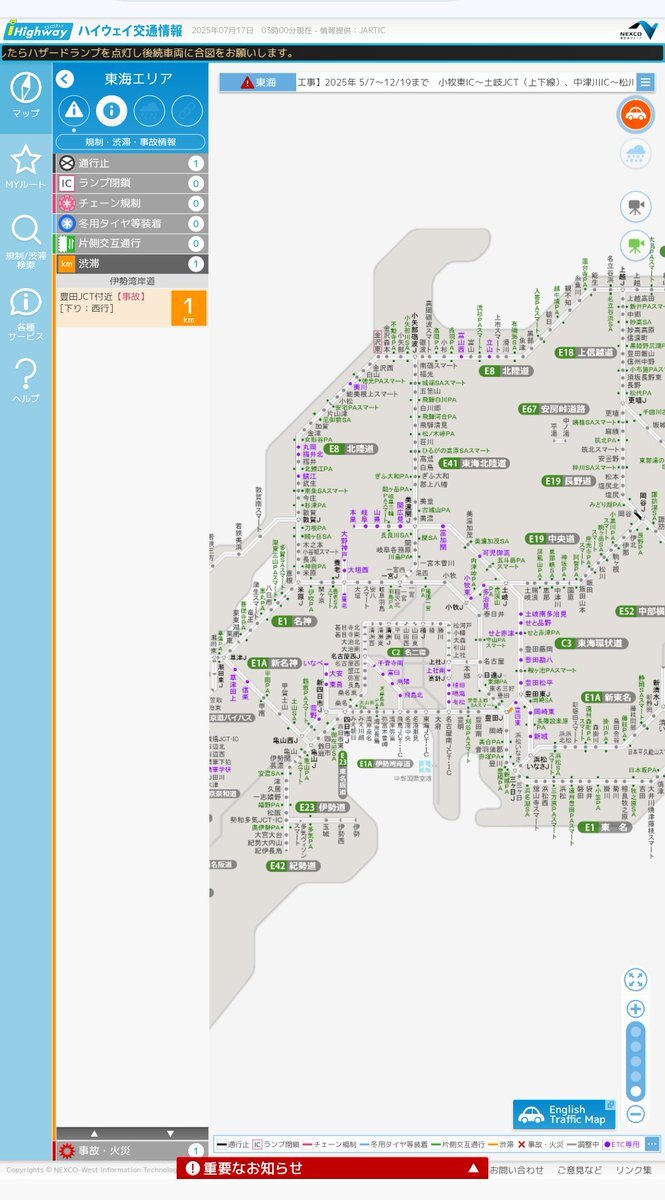Click E8 北陸道 label near top
The width and height of the screenshot is (665, 1200).
point(504,371)
